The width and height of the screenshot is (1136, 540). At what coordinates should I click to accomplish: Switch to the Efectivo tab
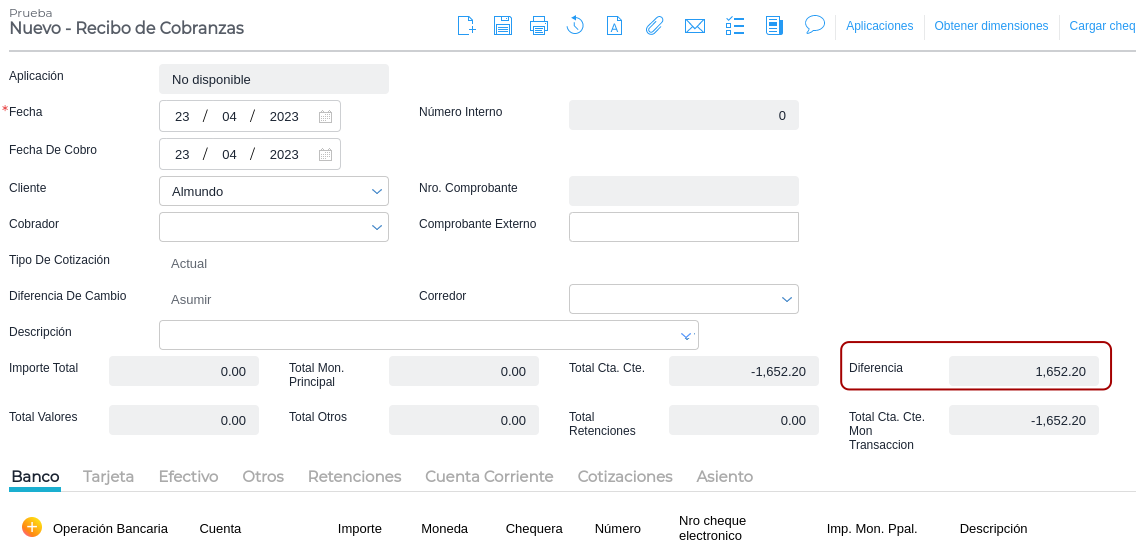coord(188,477)
